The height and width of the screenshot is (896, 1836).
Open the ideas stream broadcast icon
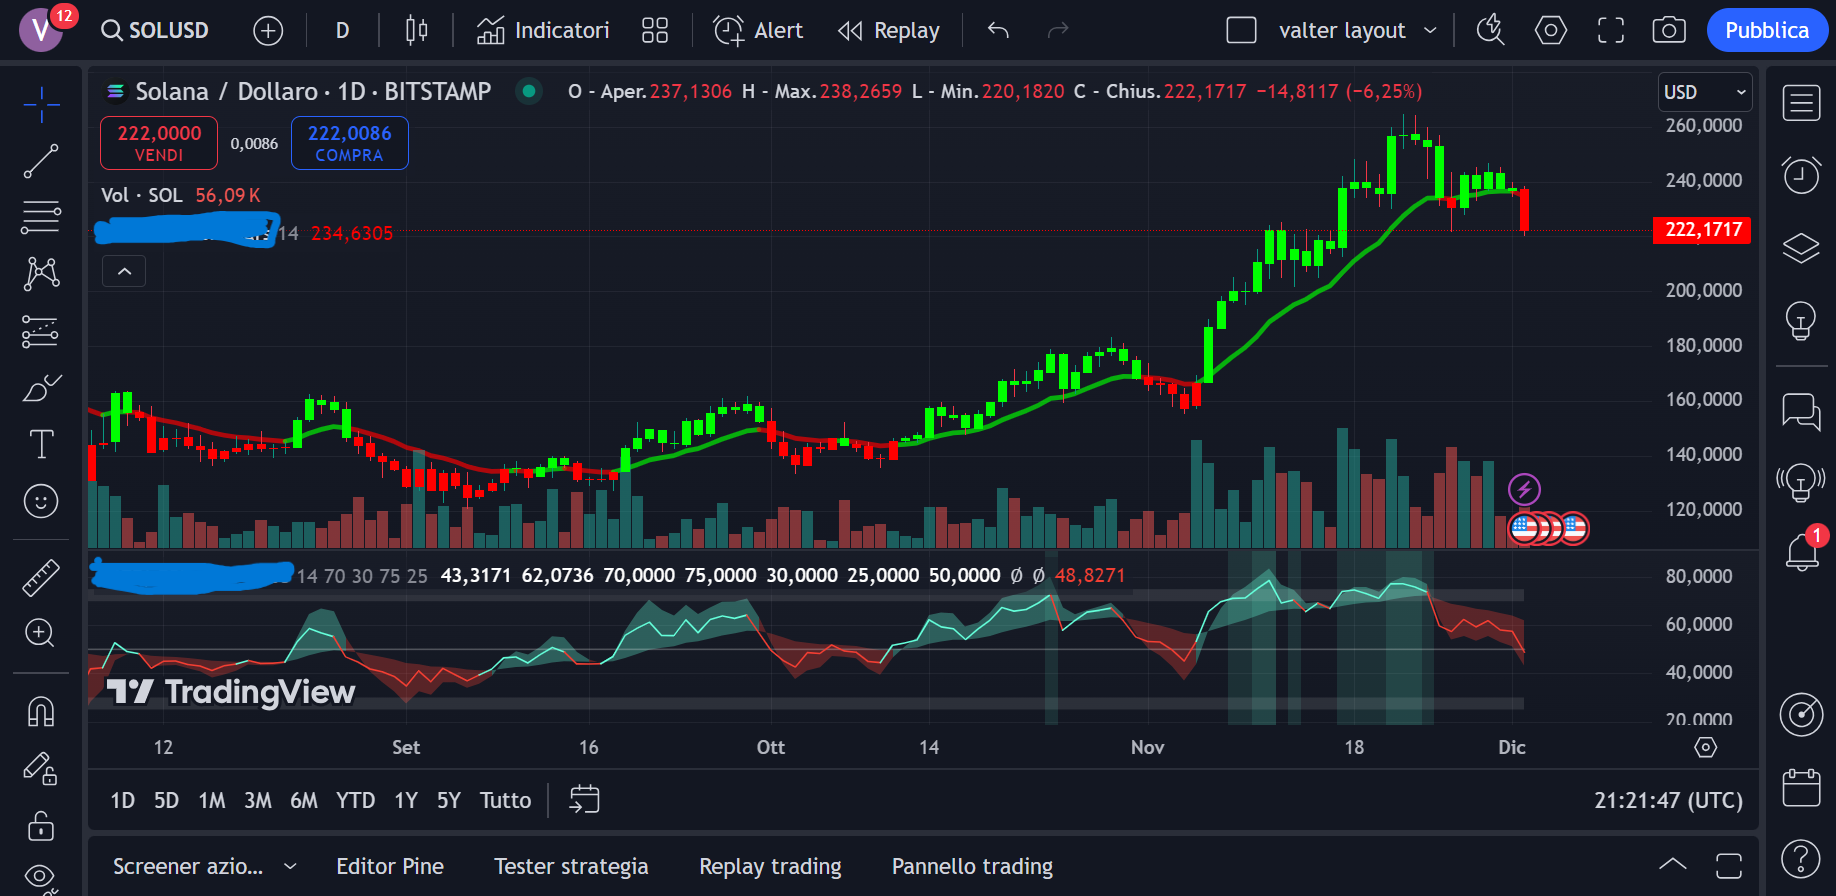click(x=1801, y=483)
